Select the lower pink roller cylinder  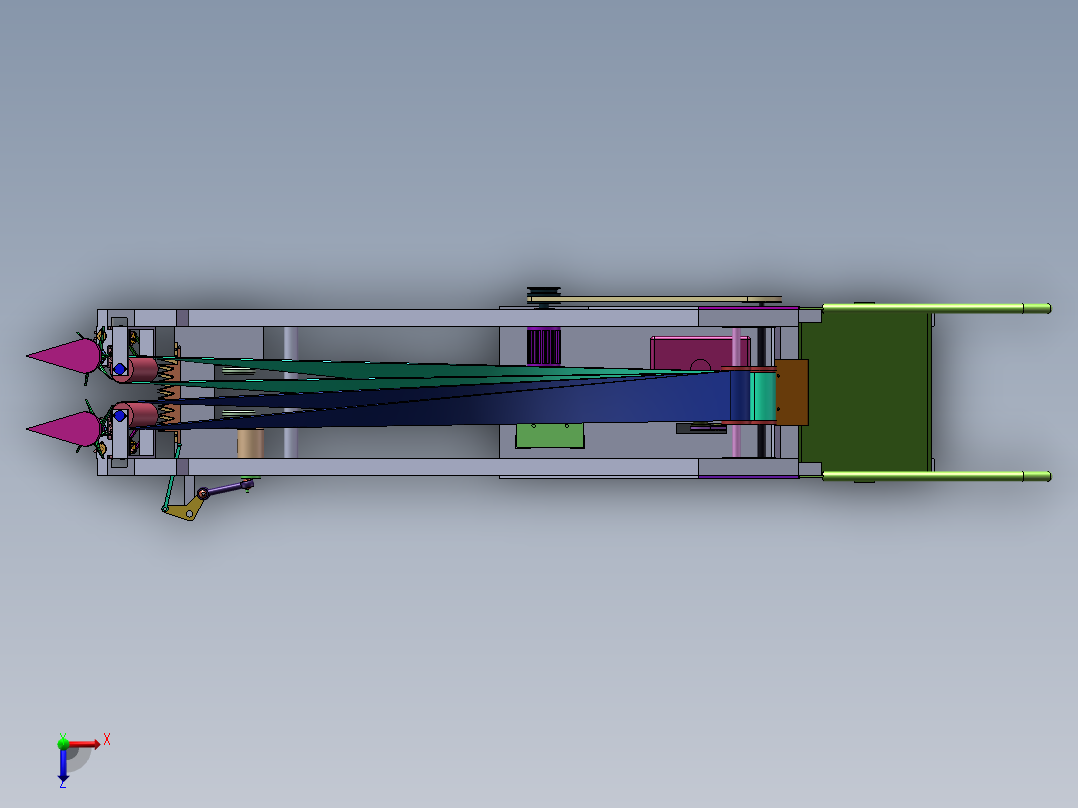point(142,414)
